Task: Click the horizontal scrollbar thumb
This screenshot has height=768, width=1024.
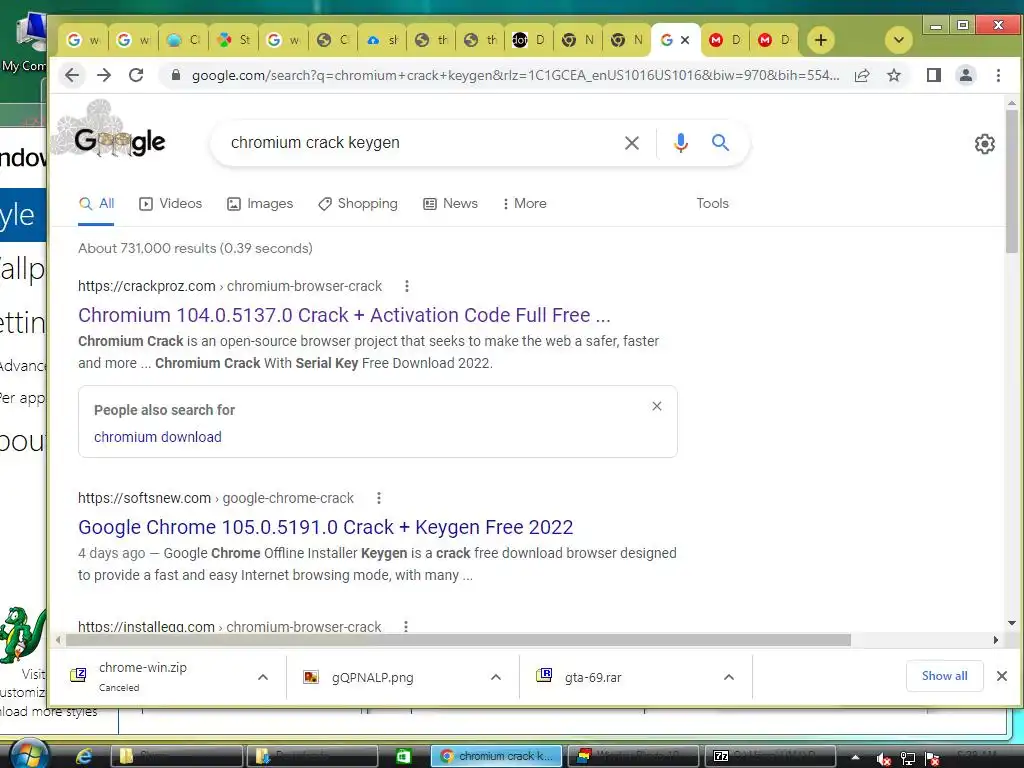Action: [x=458, y=640]
